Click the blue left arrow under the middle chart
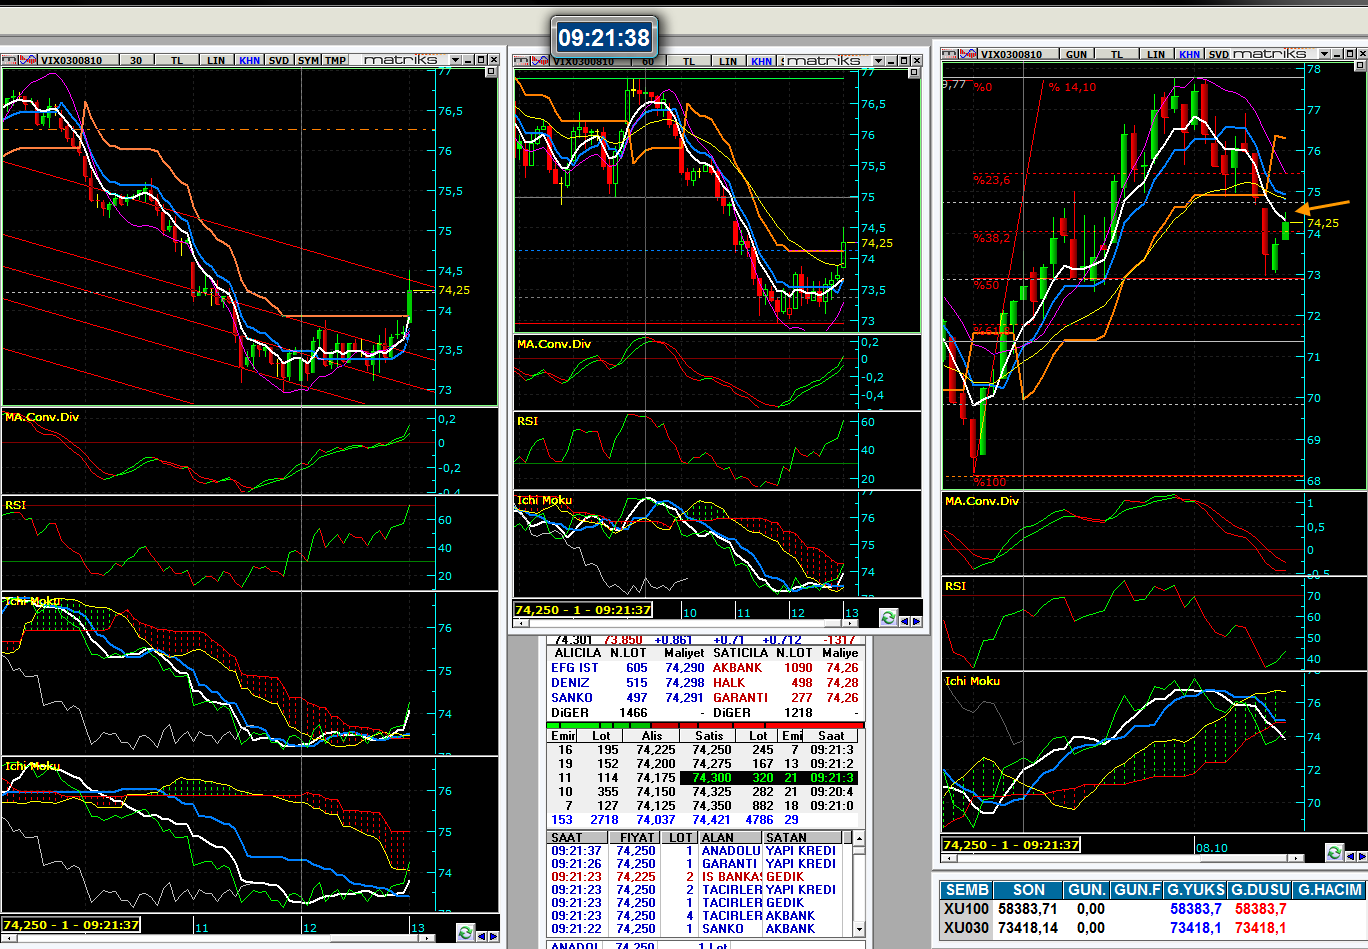This screenshot has width=1368, height=949. click(905, 621)
